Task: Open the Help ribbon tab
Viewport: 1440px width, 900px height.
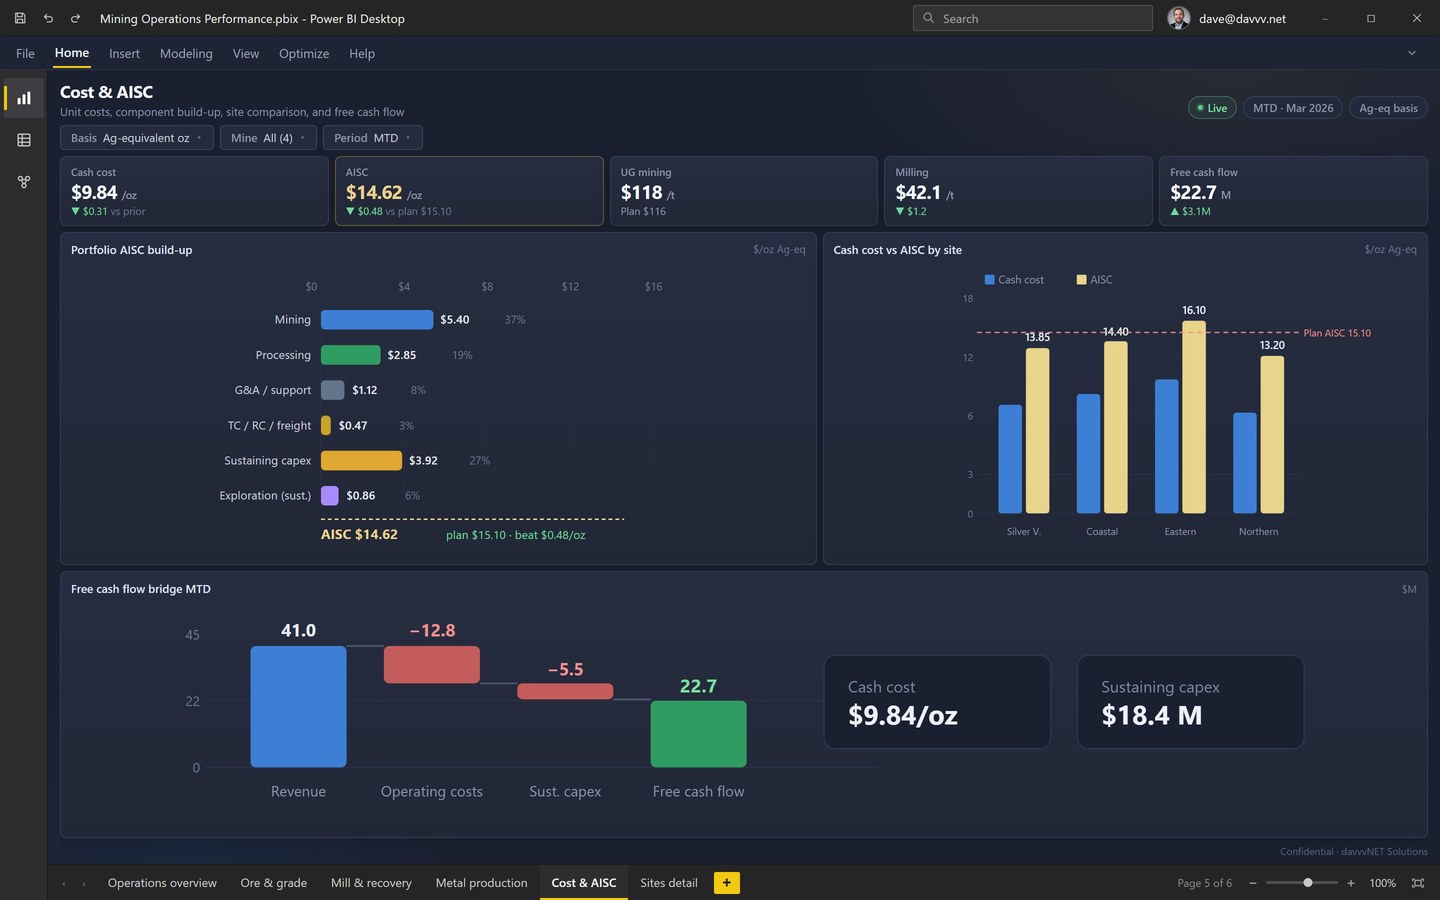Action: (362, 54)
